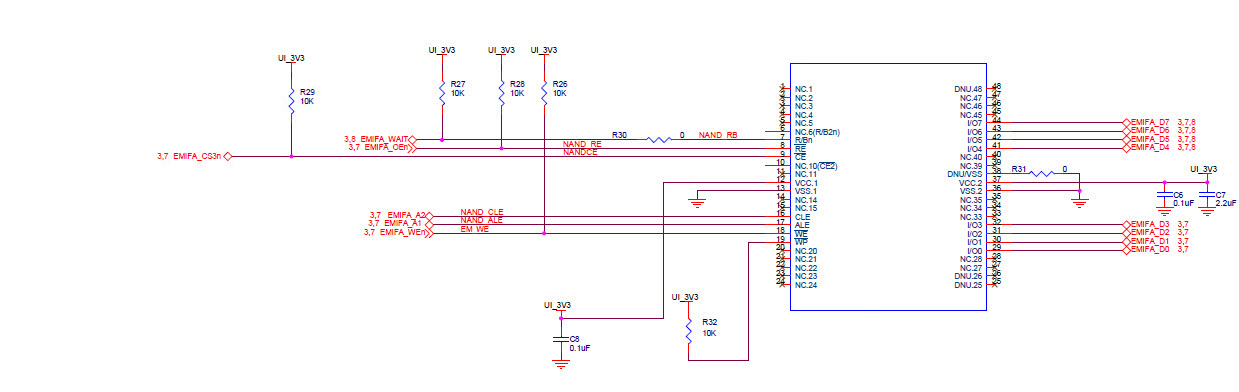1239x392 pixels.
Task: Click the R32 resistor label
Action: pyautogui.click(x=709, y=323)
